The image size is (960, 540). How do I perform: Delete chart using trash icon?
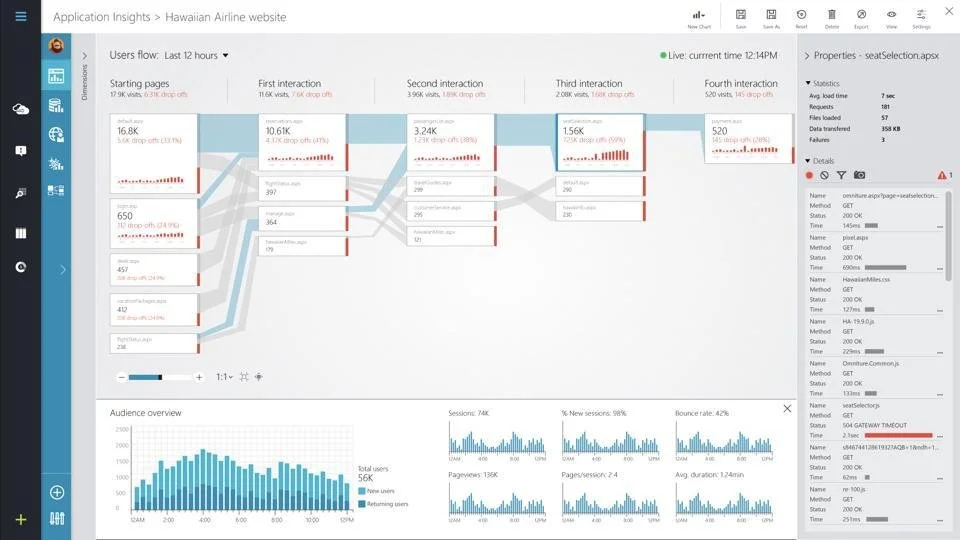tap(831, 15)
